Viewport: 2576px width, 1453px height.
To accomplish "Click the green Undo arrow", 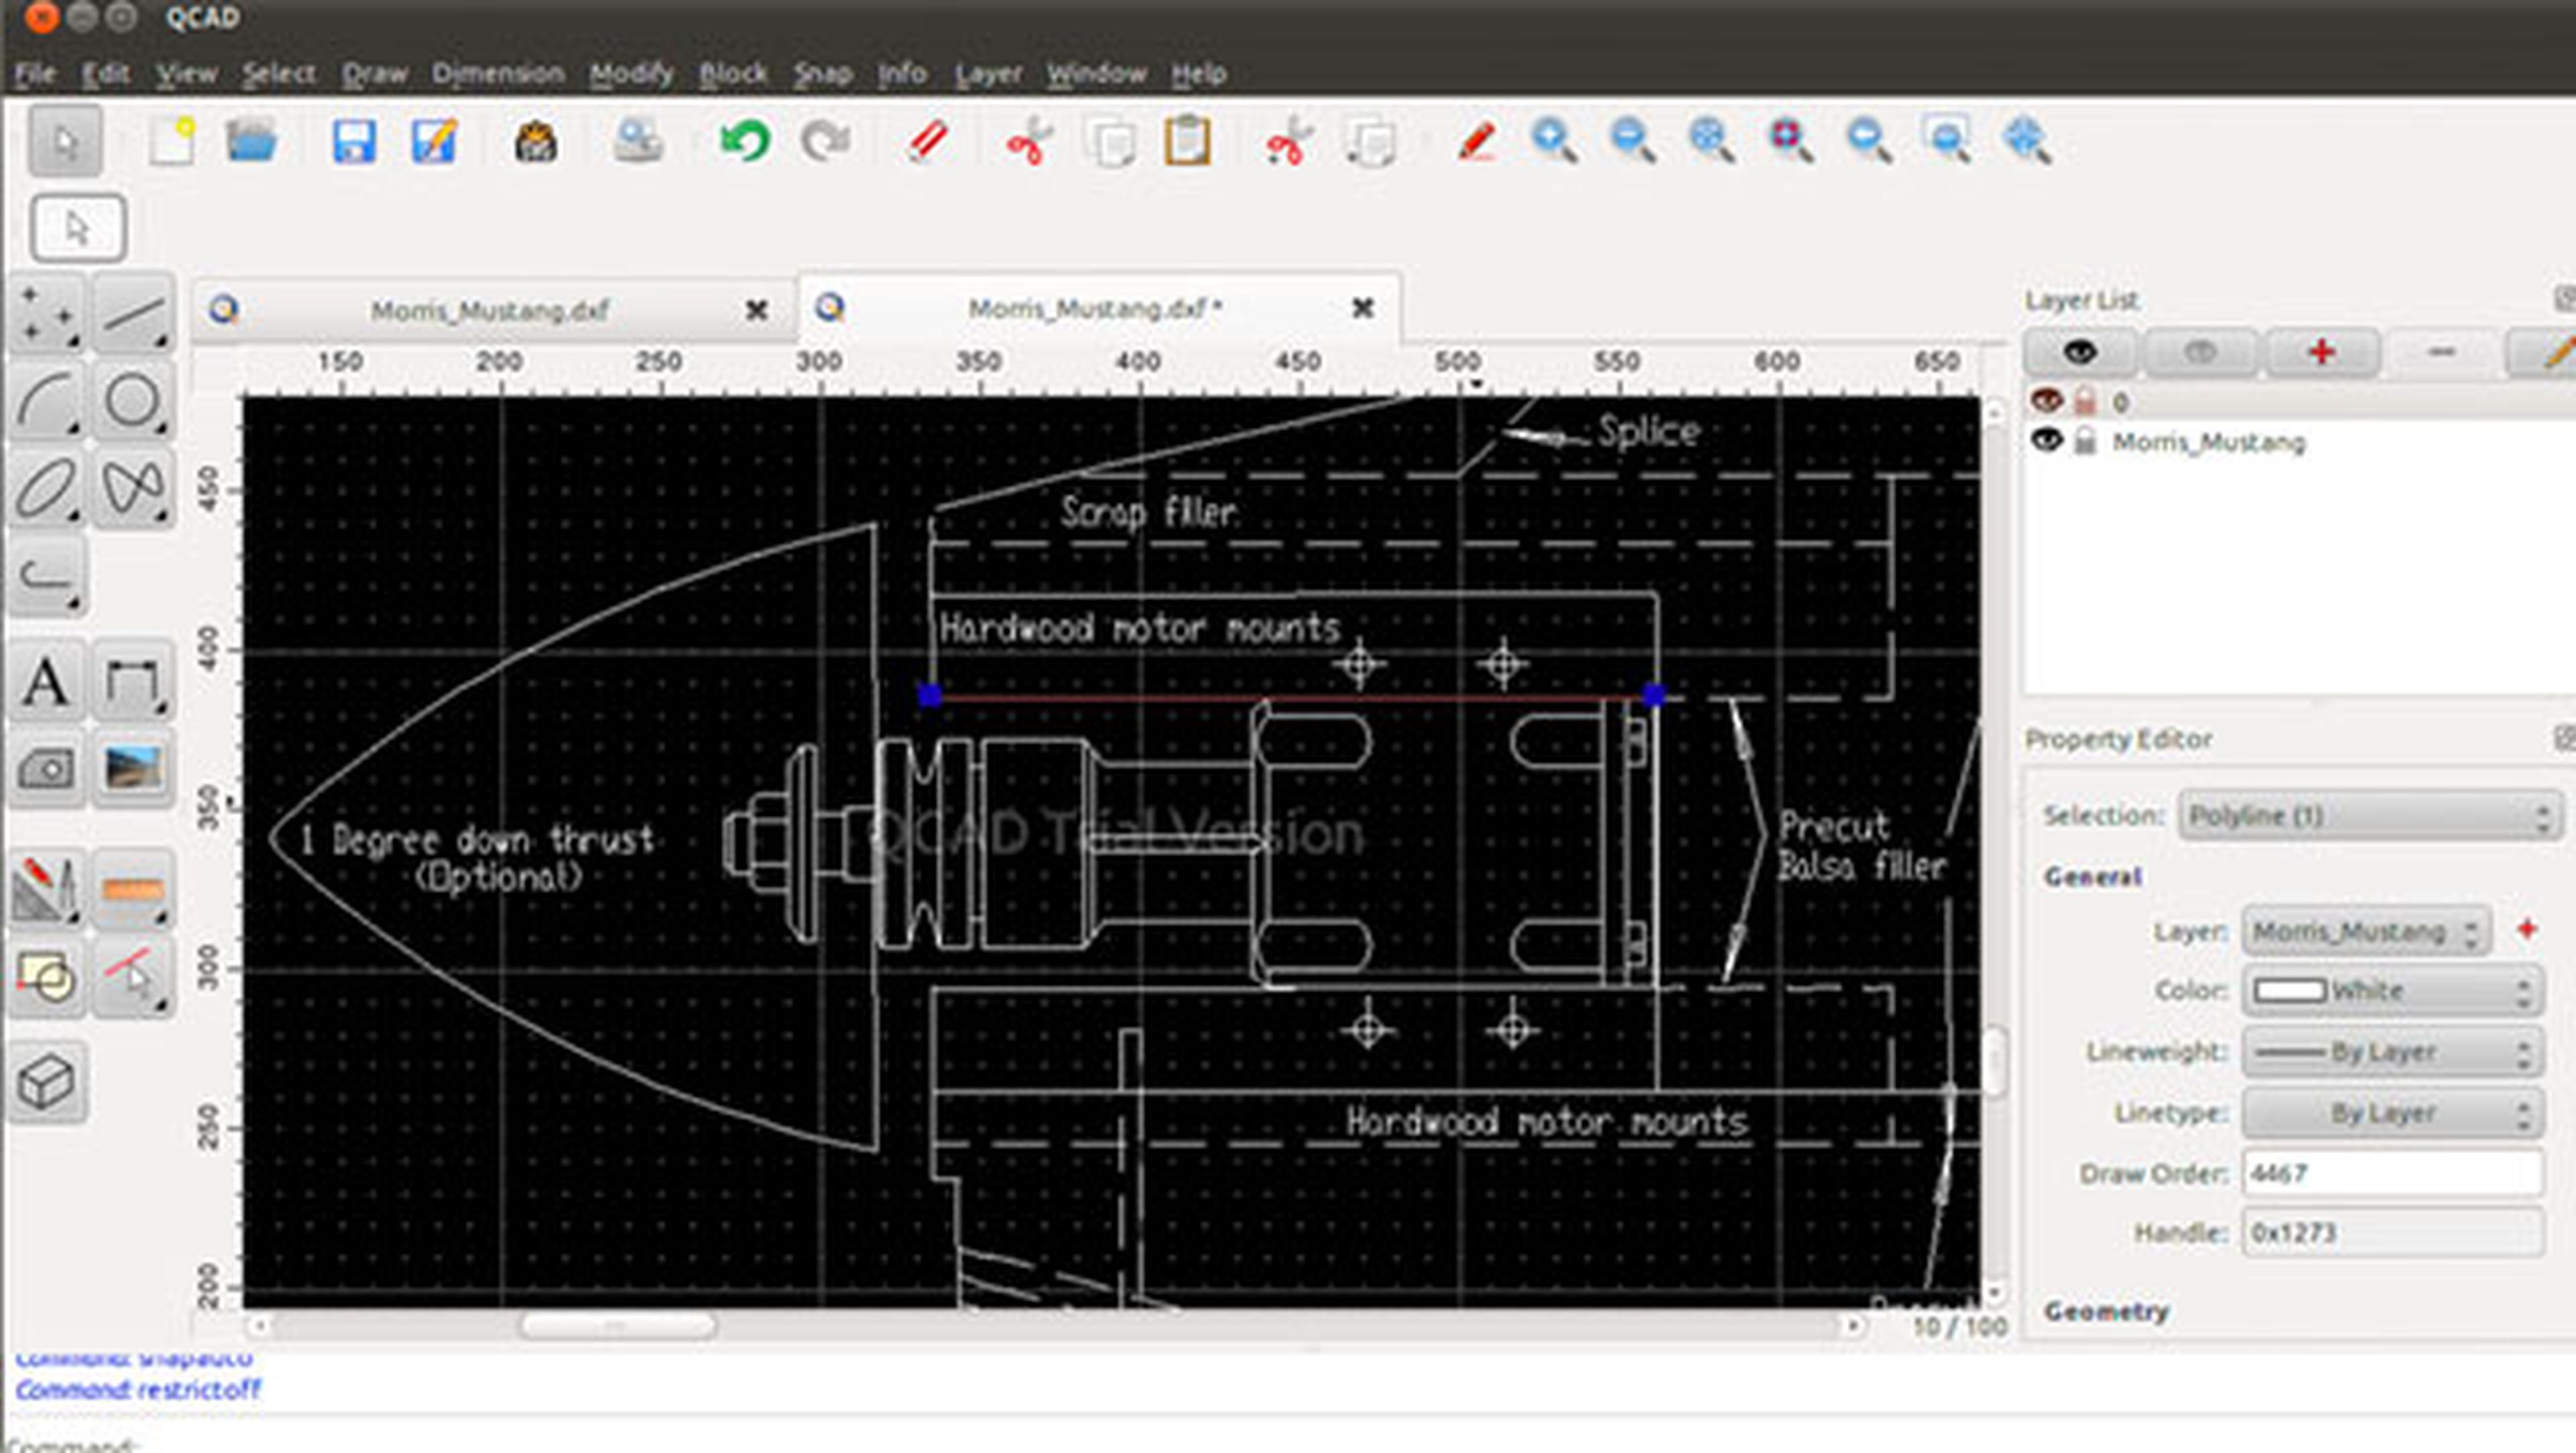I will [745, 140].
